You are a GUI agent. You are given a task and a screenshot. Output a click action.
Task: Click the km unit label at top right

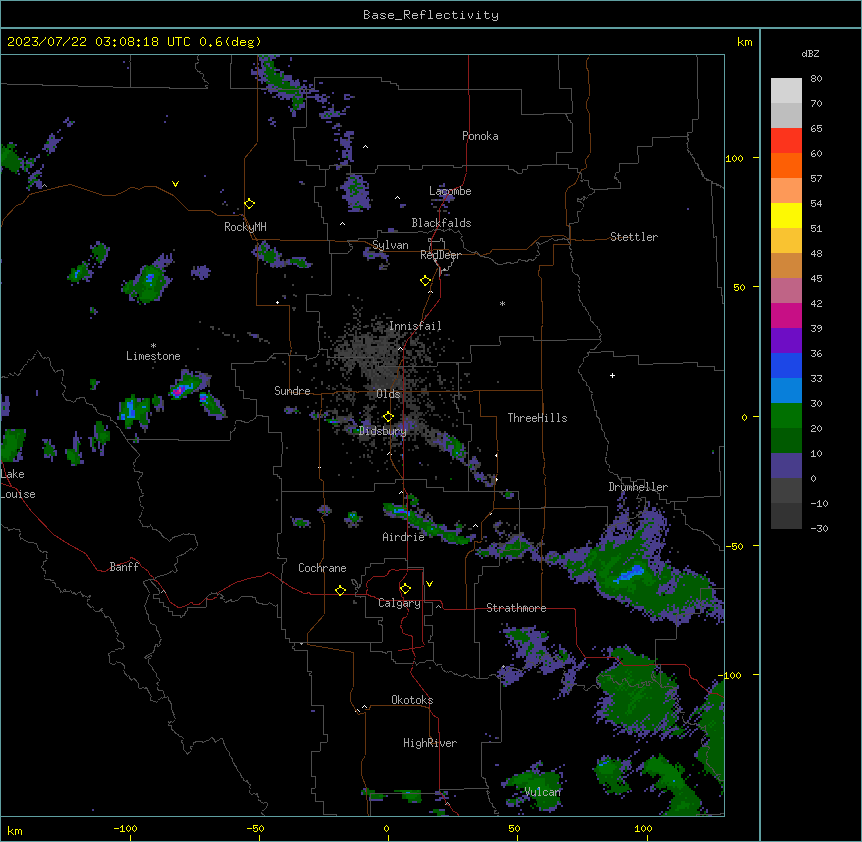pos(744,42)
